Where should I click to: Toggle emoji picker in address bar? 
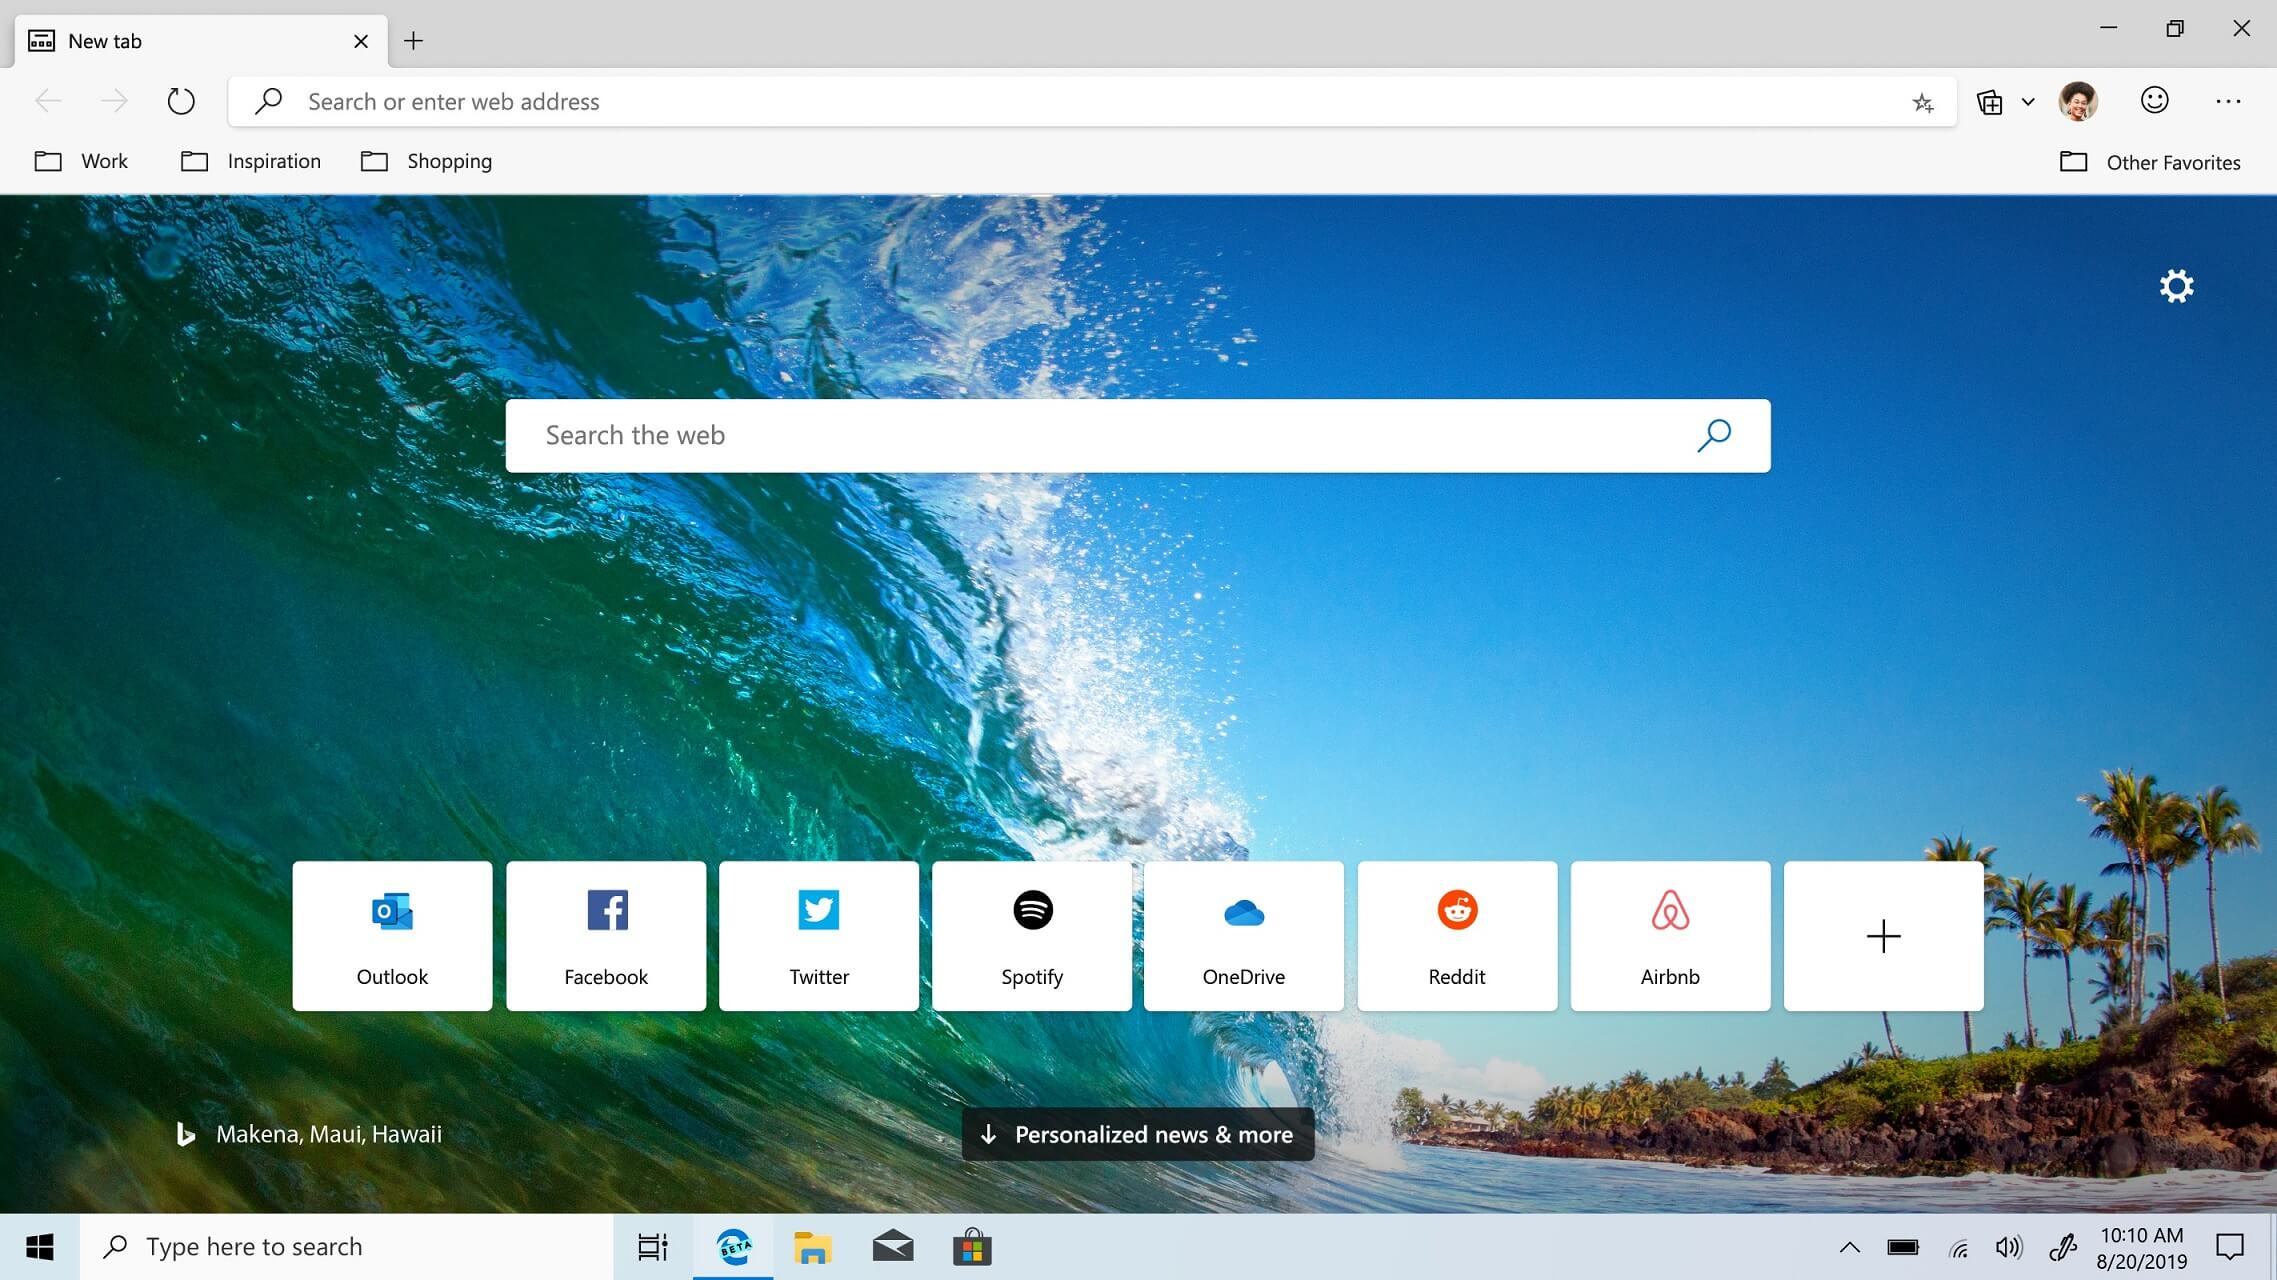(2155, 102)
